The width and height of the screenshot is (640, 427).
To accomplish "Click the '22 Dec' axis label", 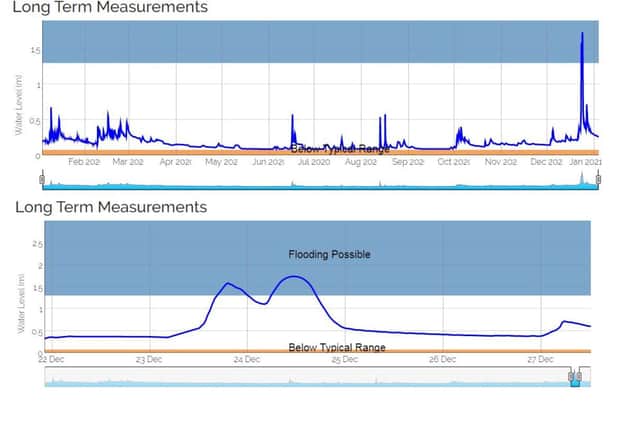I will pos(51,359).
